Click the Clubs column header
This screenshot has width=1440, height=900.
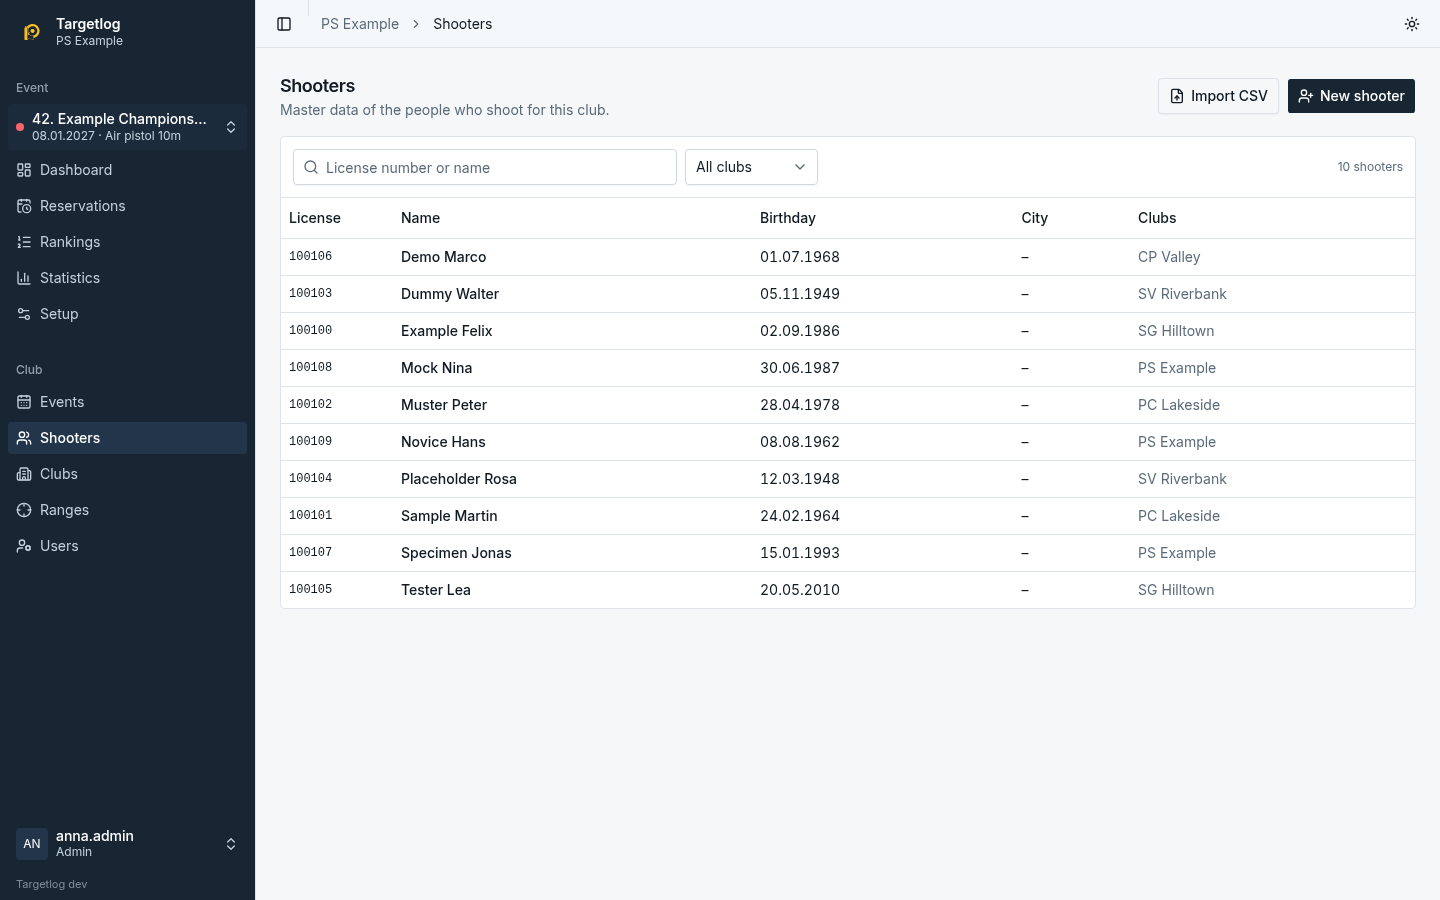pyautogui.click(x=1157, y=218)
